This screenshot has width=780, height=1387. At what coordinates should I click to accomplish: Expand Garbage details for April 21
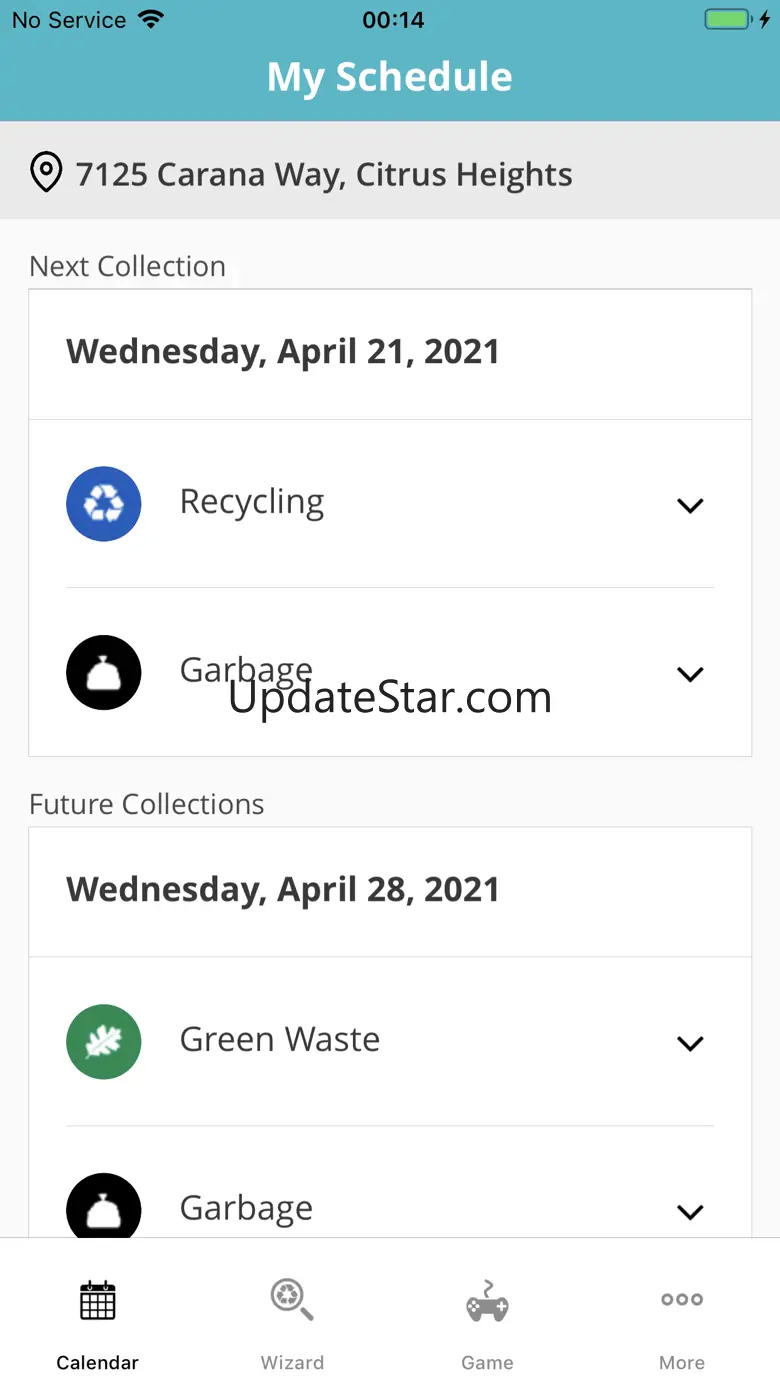[x=690, y=674]
